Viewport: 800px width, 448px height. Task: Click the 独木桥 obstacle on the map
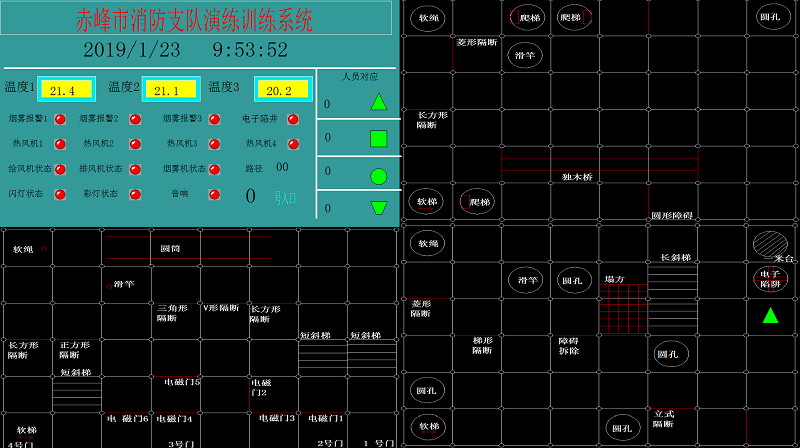[577, 177]
